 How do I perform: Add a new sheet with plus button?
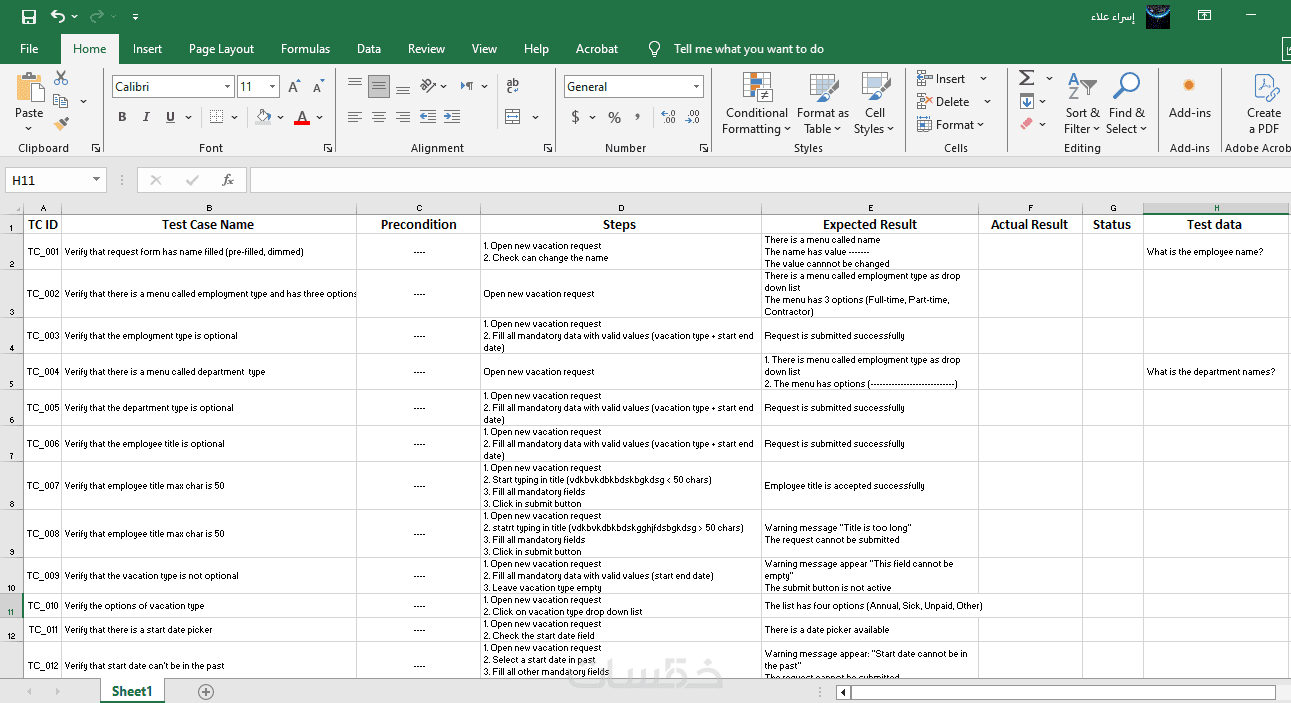(206, 691)
